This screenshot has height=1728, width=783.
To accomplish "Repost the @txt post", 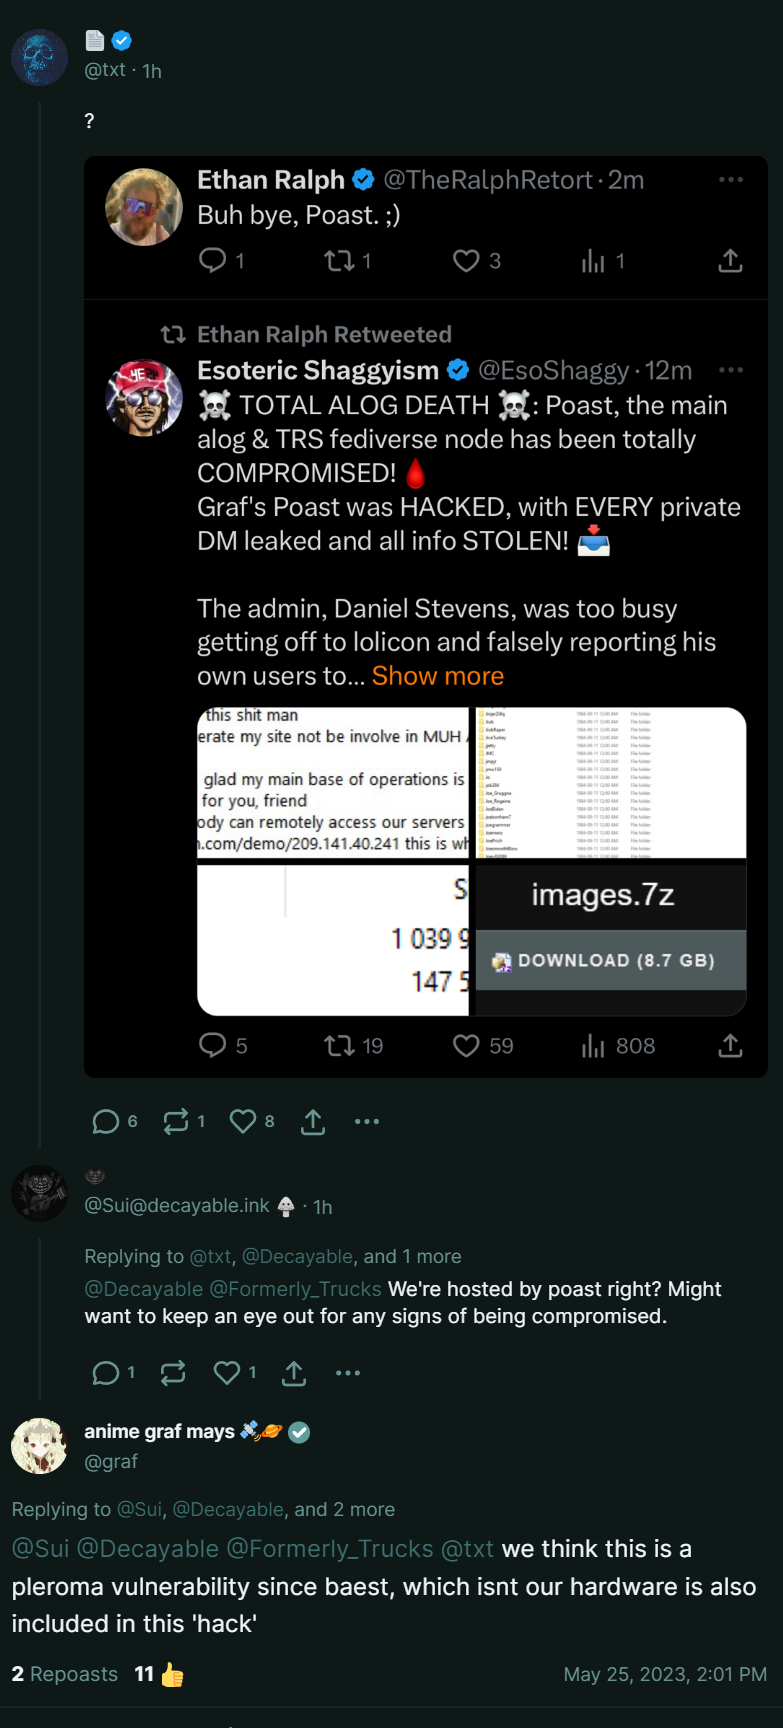I will (176, 1122).
